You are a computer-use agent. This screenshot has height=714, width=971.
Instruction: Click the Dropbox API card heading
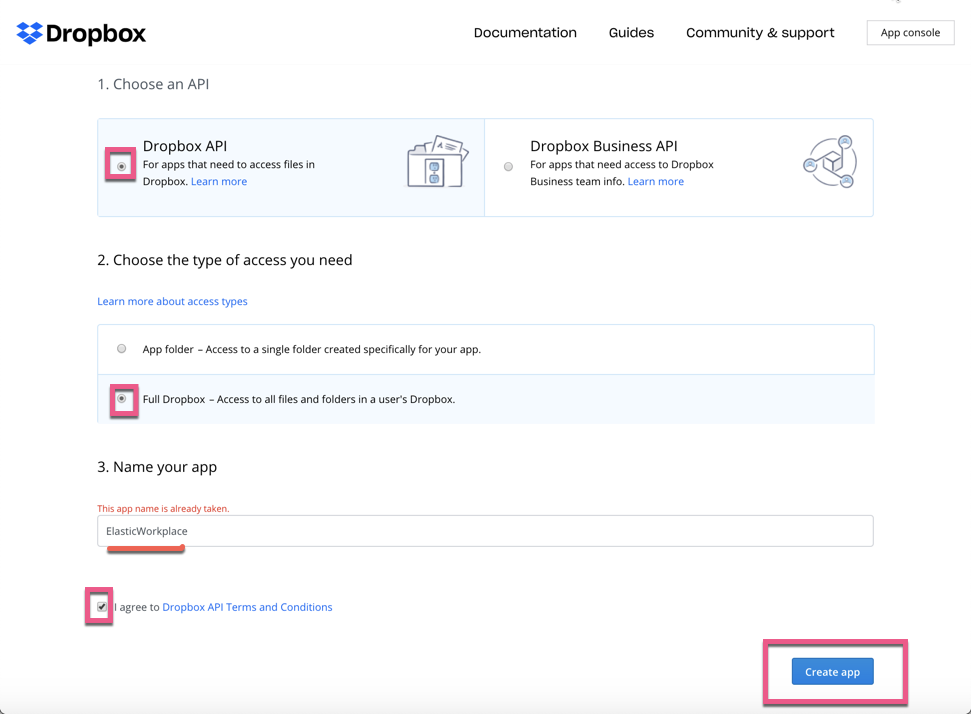(x=185, y=146)
